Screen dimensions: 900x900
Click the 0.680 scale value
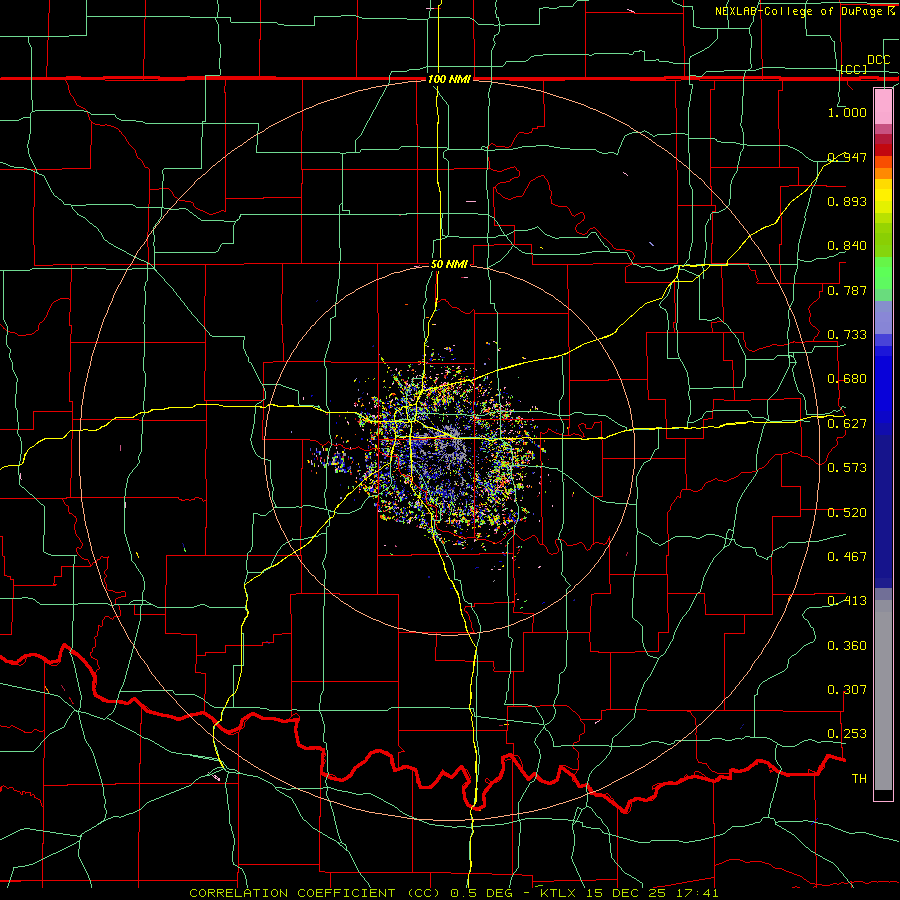point(847,379)
